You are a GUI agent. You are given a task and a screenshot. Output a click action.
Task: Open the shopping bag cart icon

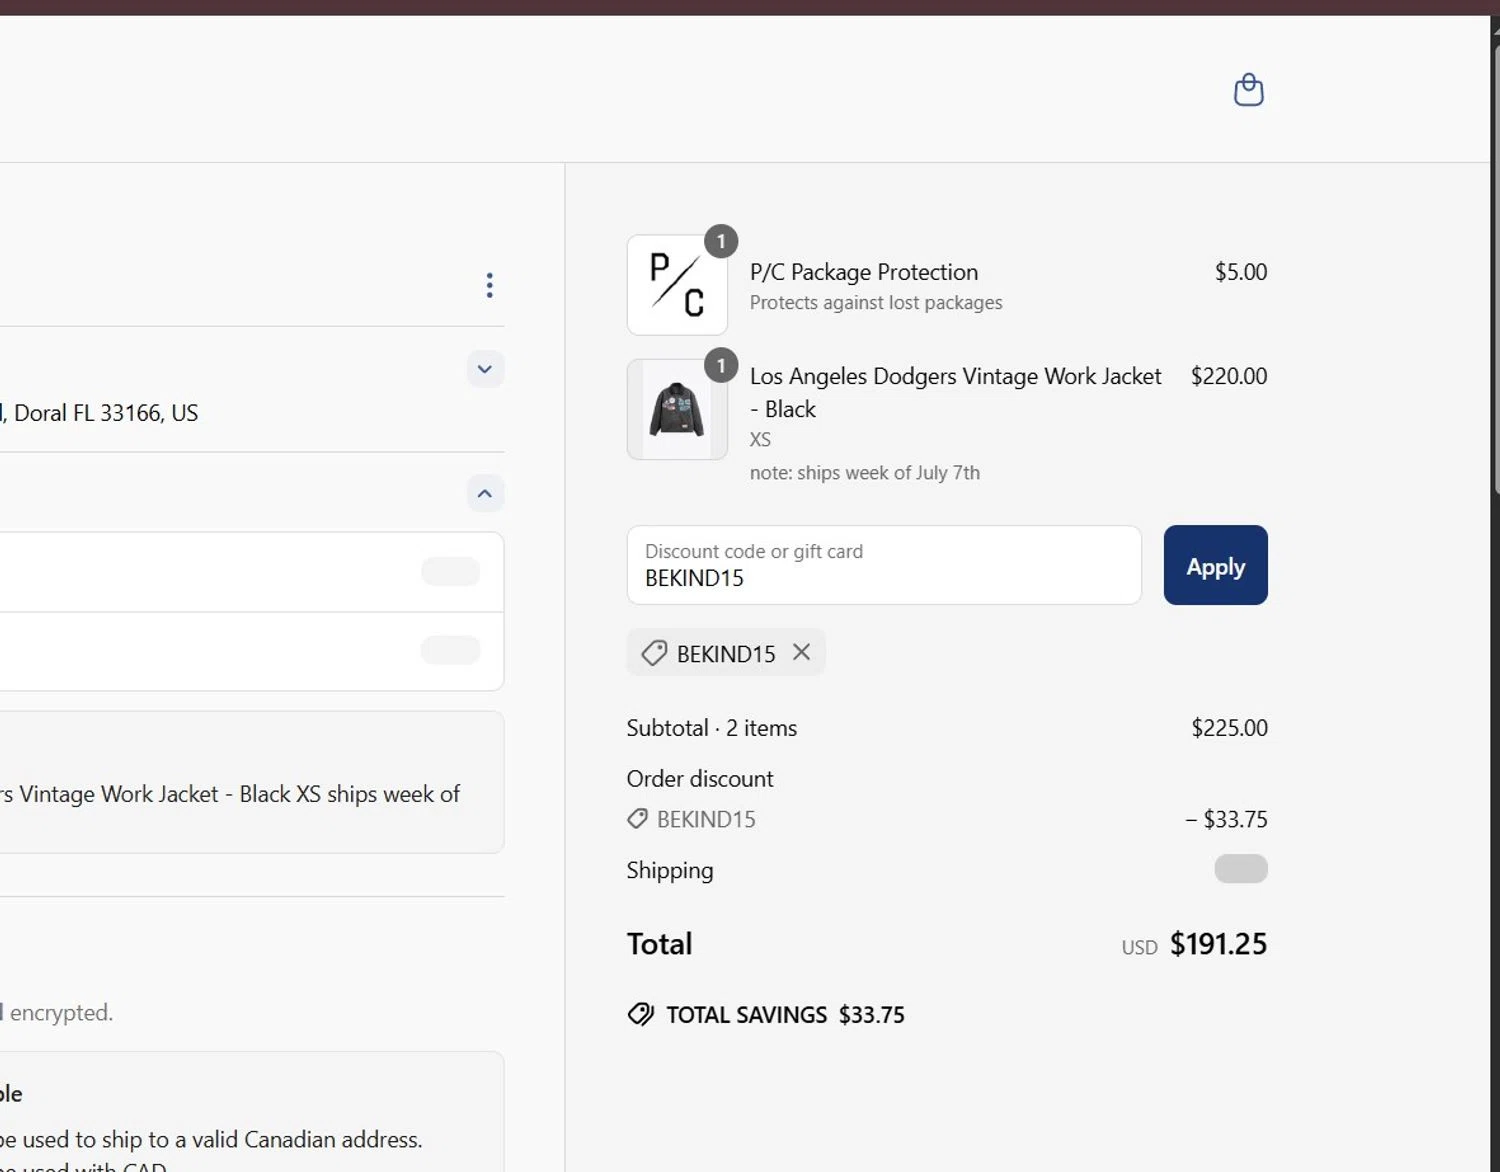pos(1248,90)
